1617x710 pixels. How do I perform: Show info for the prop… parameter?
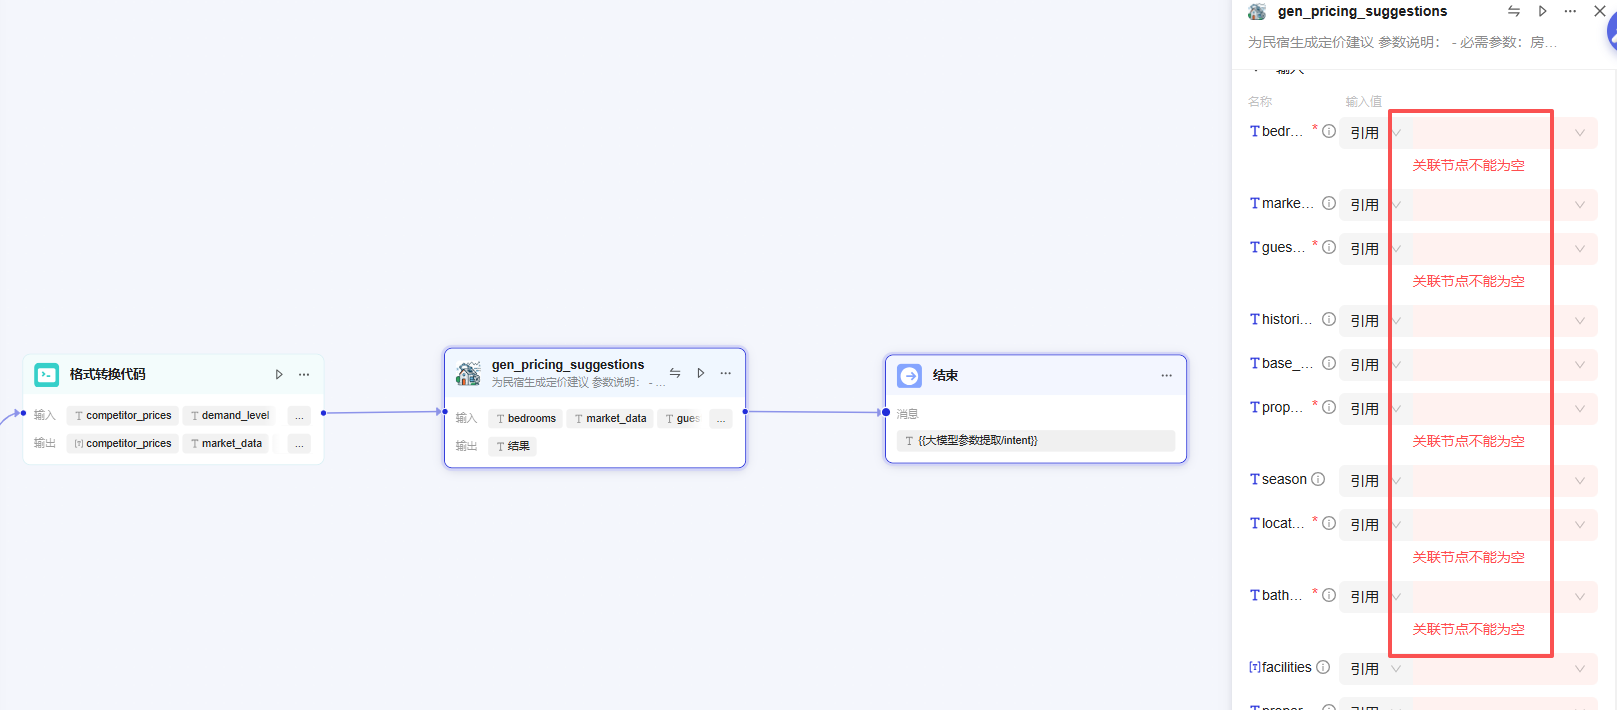pos(1329,407)
